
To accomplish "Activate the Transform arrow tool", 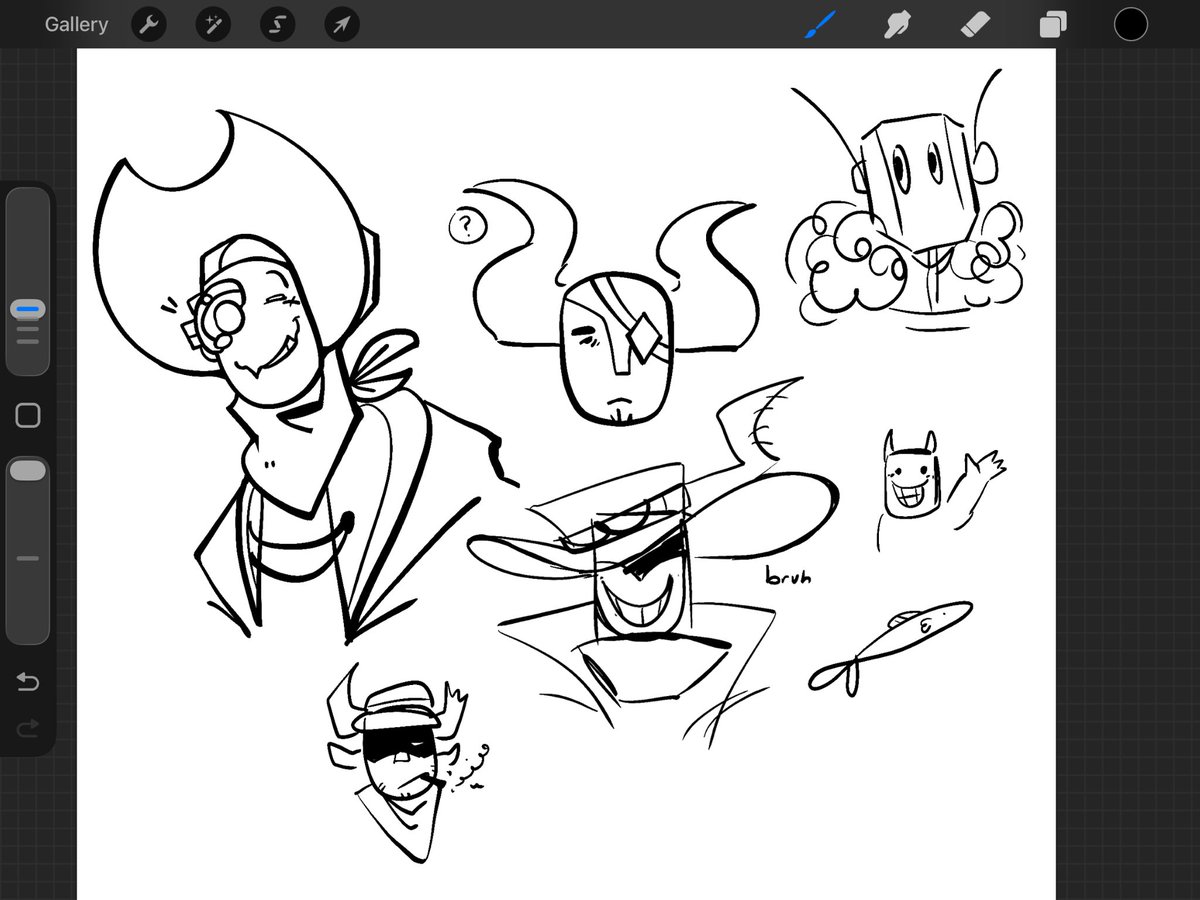I will click(x=341, y=25).
